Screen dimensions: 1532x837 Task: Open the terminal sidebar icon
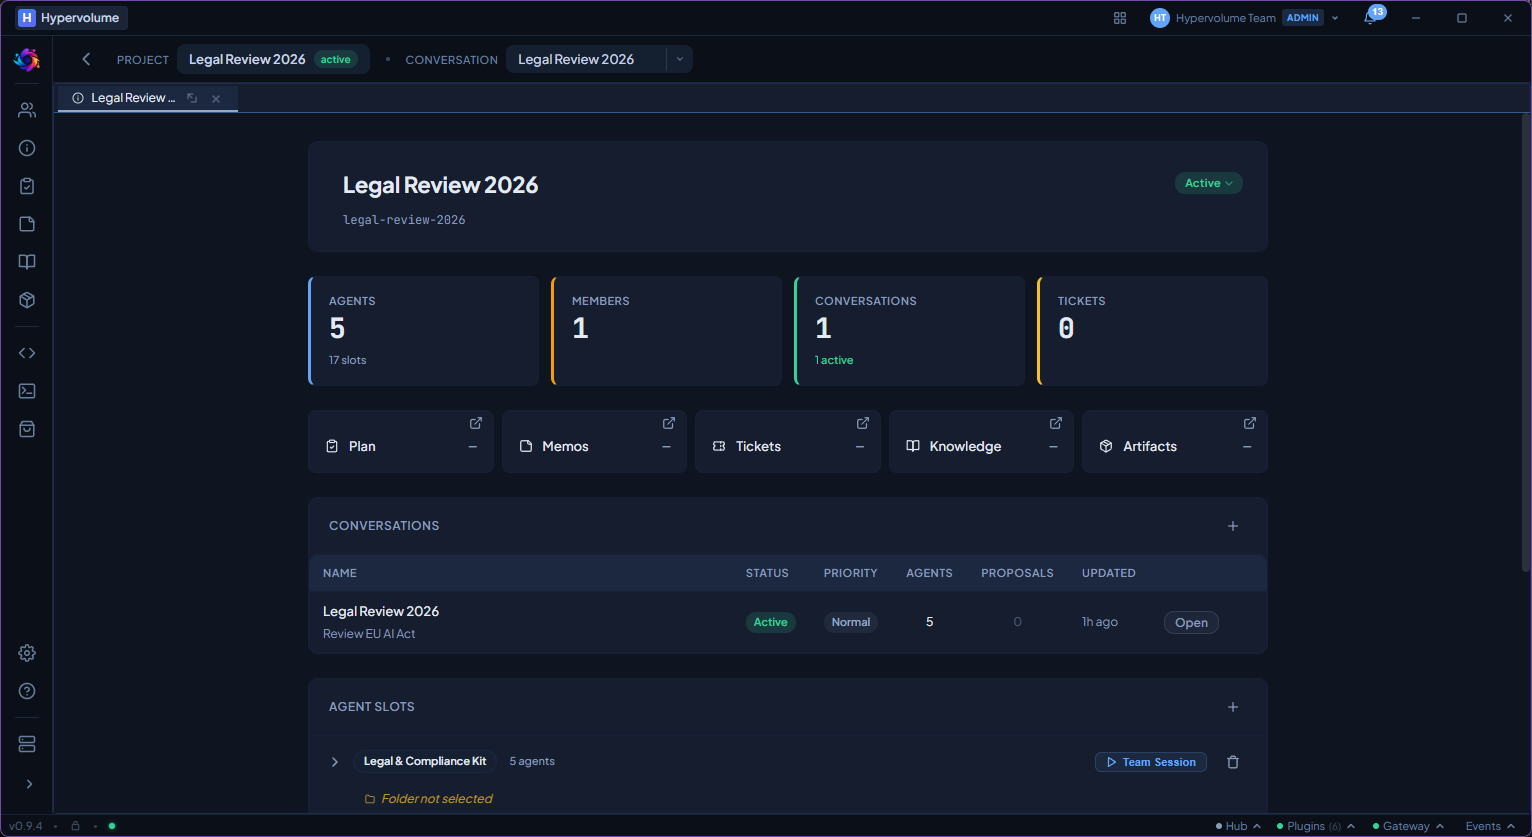click(x=27, y=391)
